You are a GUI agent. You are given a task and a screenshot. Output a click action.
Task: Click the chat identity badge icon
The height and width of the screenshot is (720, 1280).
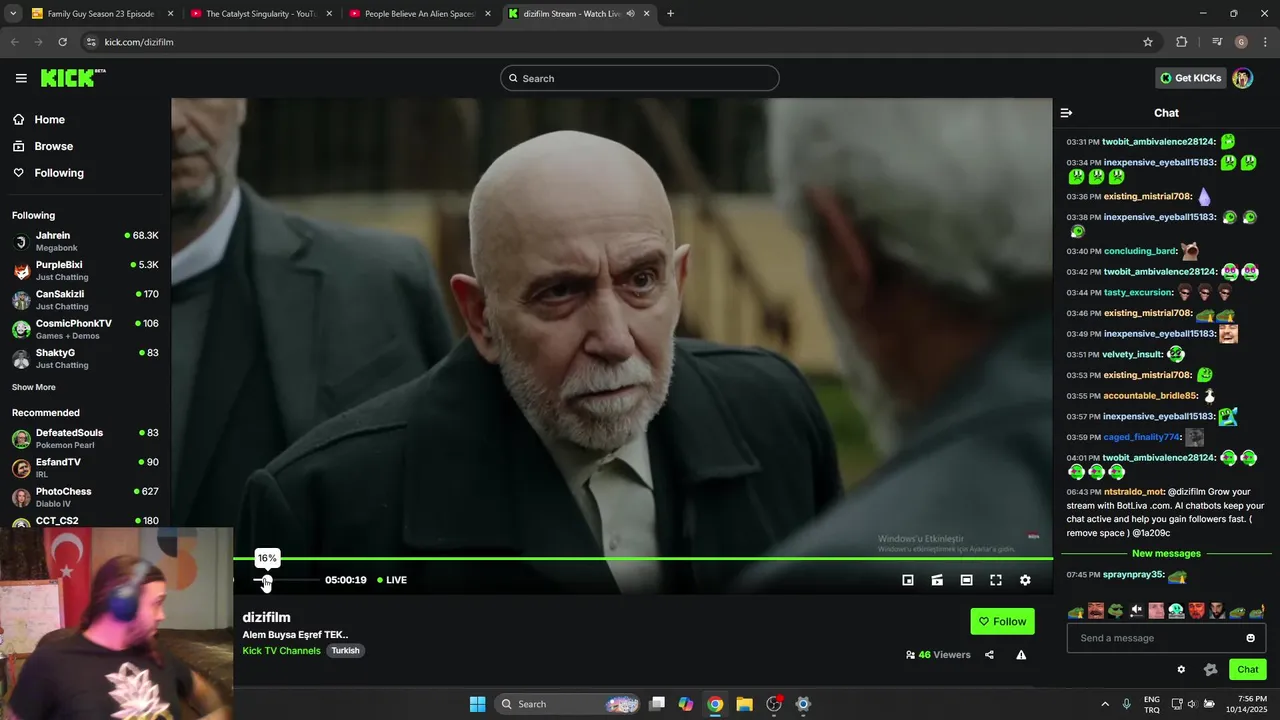tap(1211, 670)
